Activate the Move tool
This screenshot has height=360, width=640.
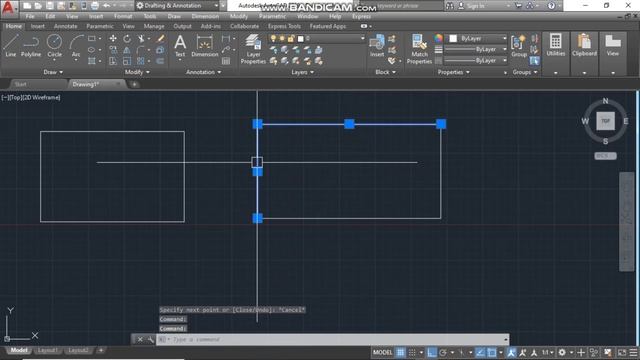113,38
